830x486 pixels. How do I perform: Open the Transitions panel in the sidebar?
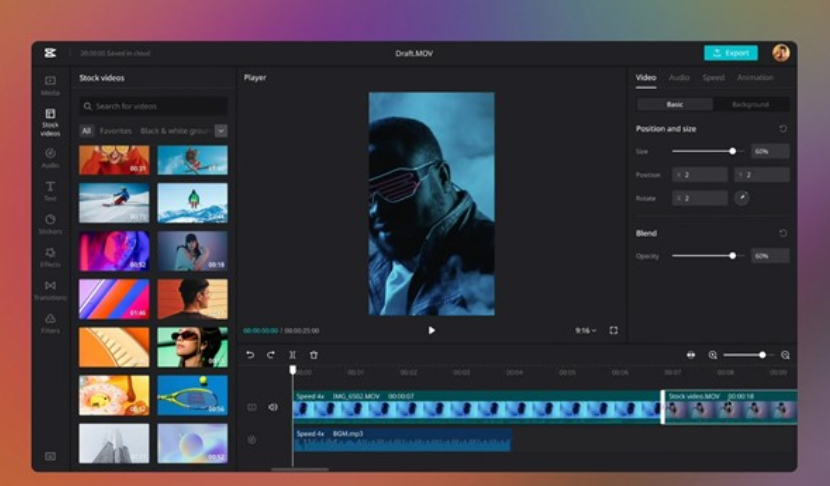[50, 289]
